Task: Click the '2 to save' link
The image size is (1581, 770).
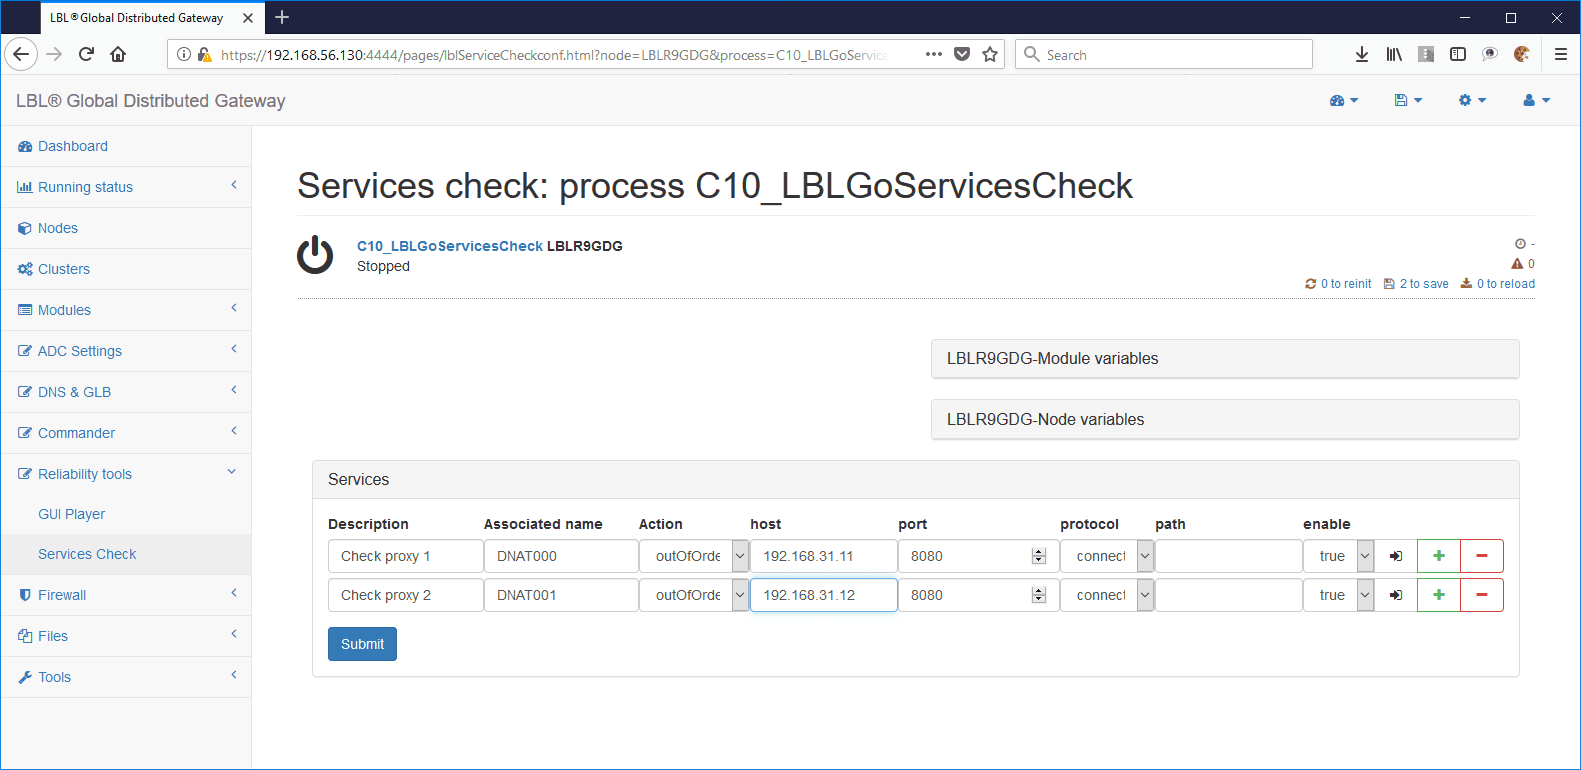Action: [x=1416, y=284]
